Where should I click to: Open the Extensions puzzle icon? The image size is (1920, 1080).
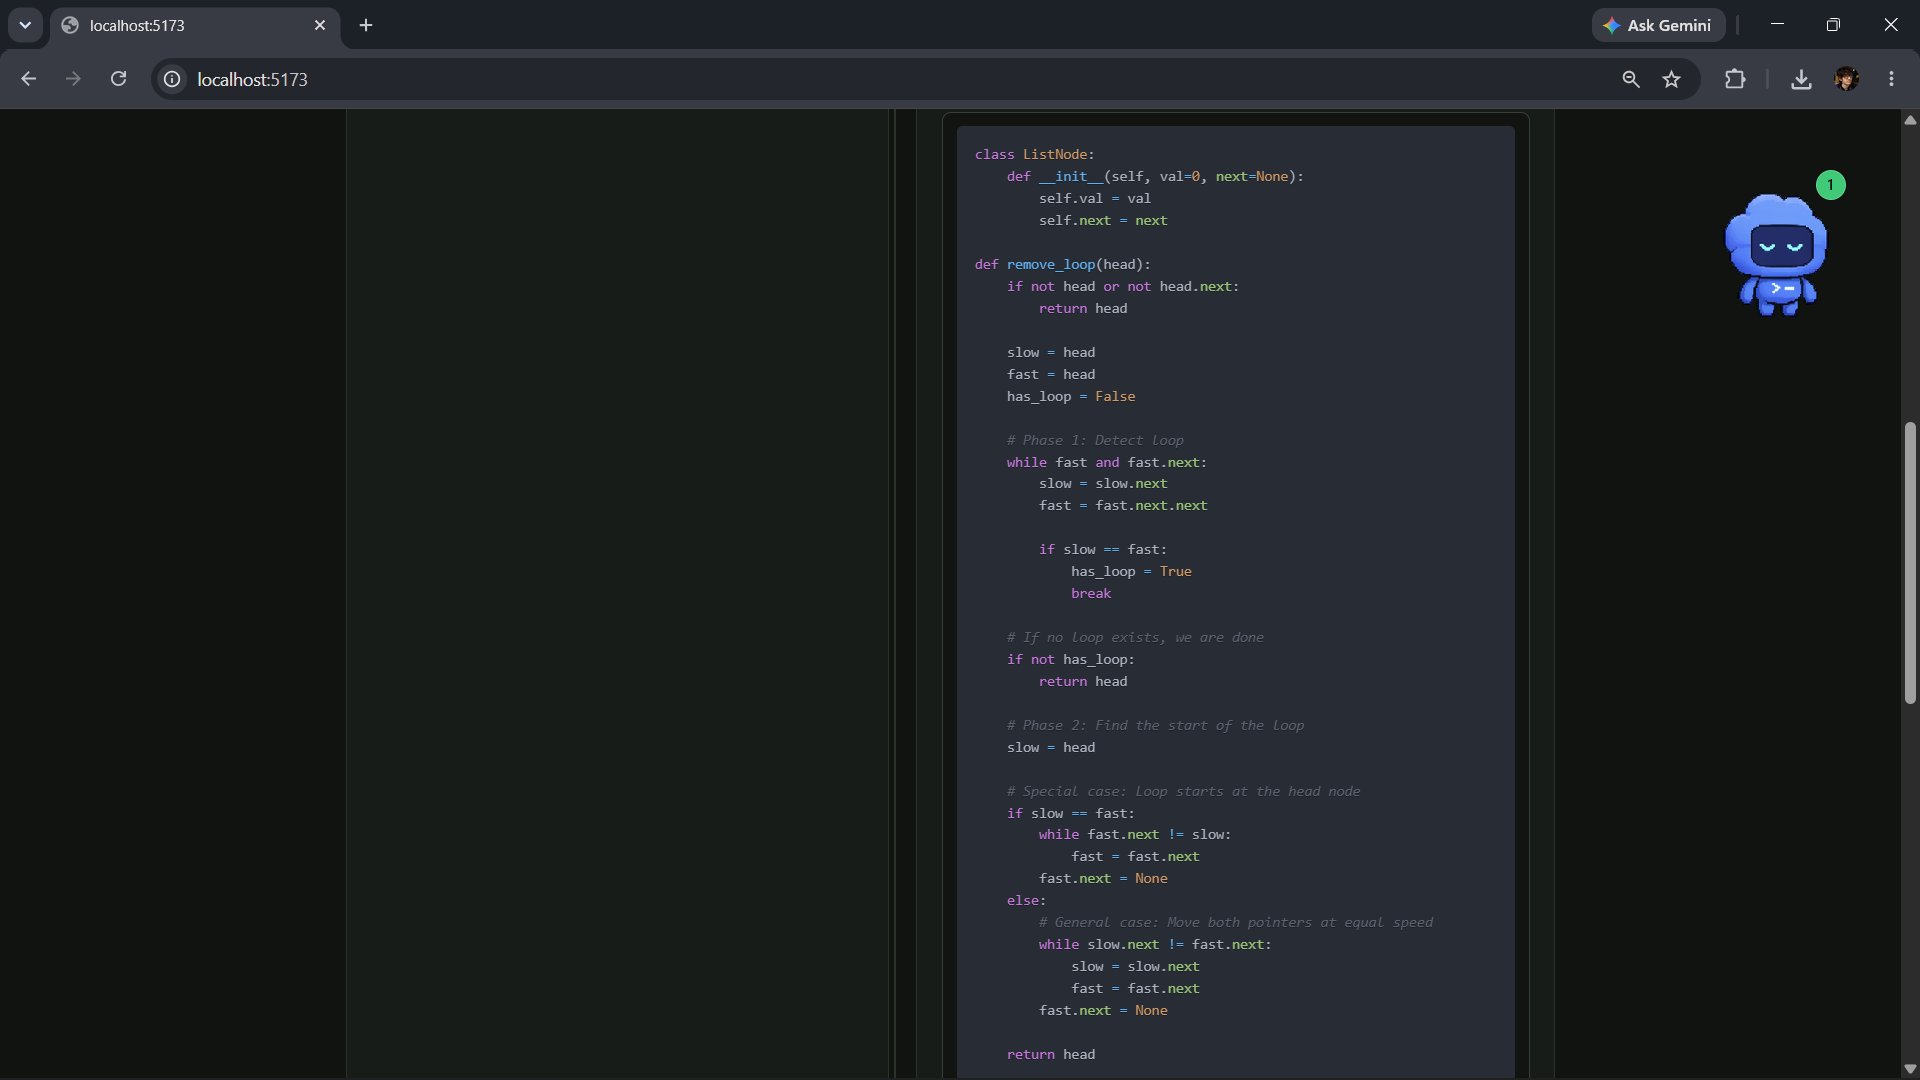[x=1735, y=79]
